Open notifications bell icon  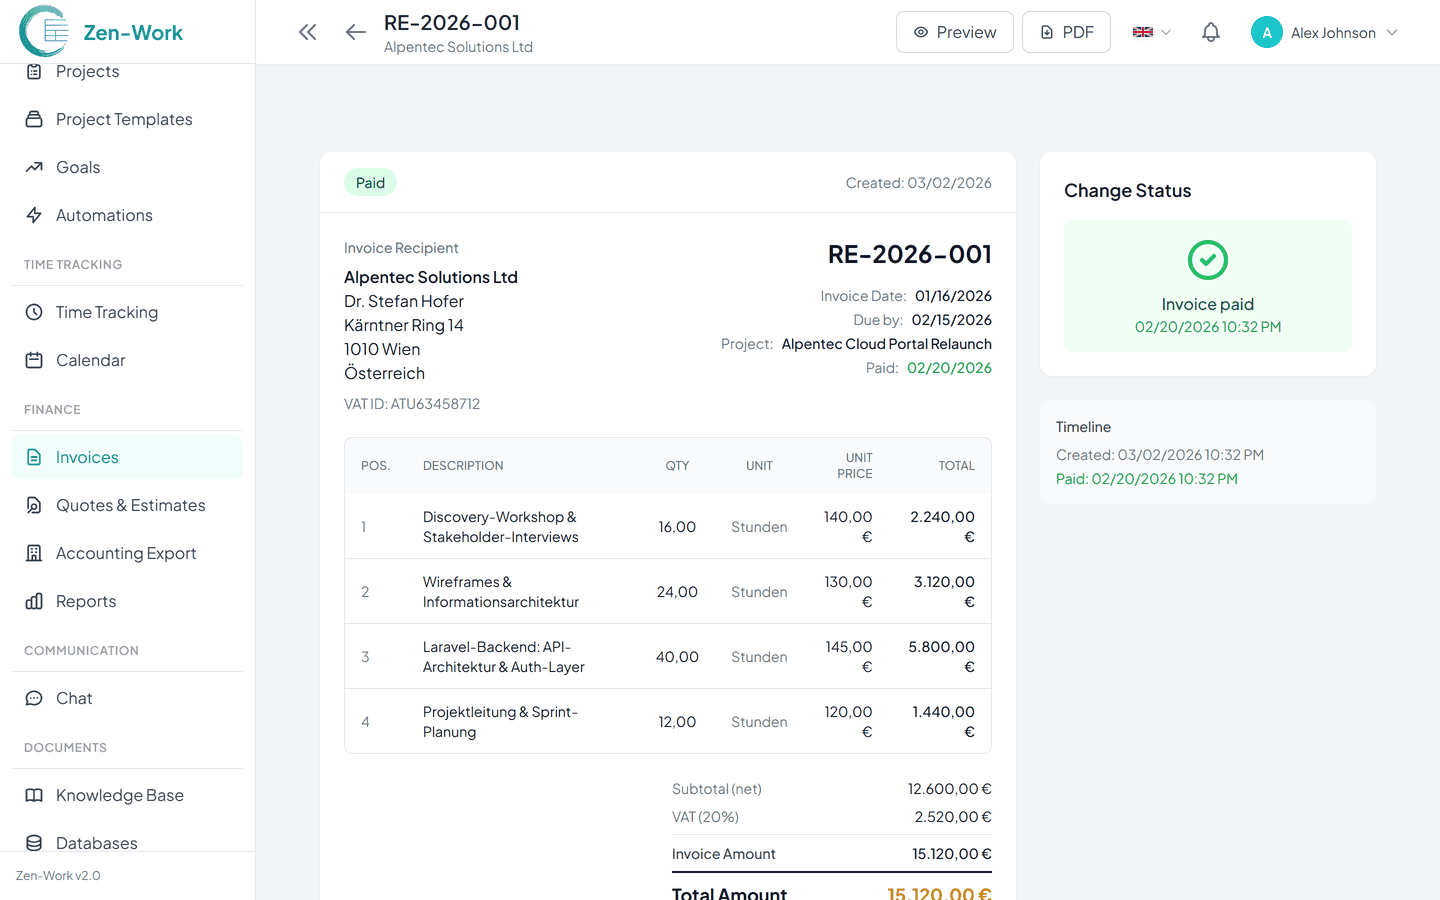(x=1210, y=32)
